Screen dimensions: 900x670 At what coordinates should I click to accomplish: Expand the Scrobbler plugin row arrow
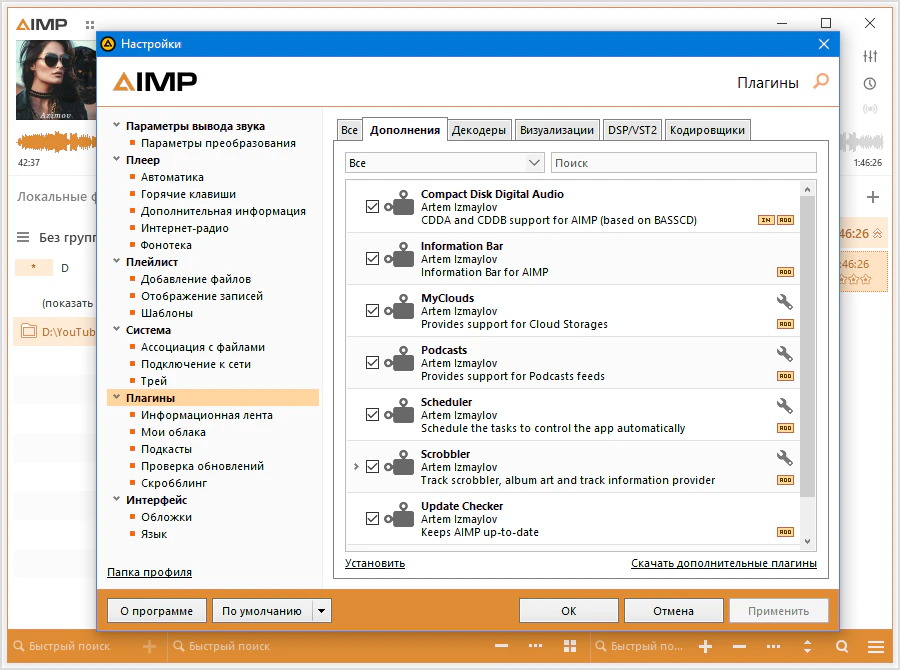[356, 467]
